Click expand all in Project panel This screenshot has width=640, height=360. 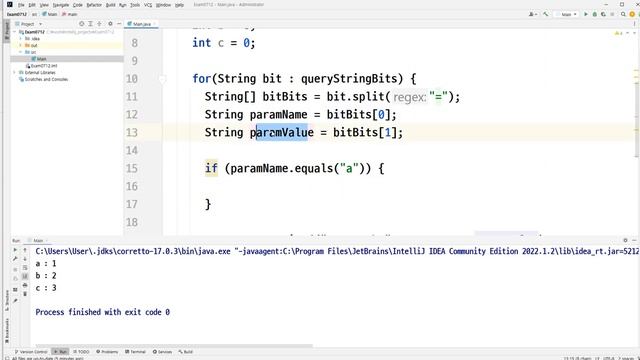click(90, 24)
